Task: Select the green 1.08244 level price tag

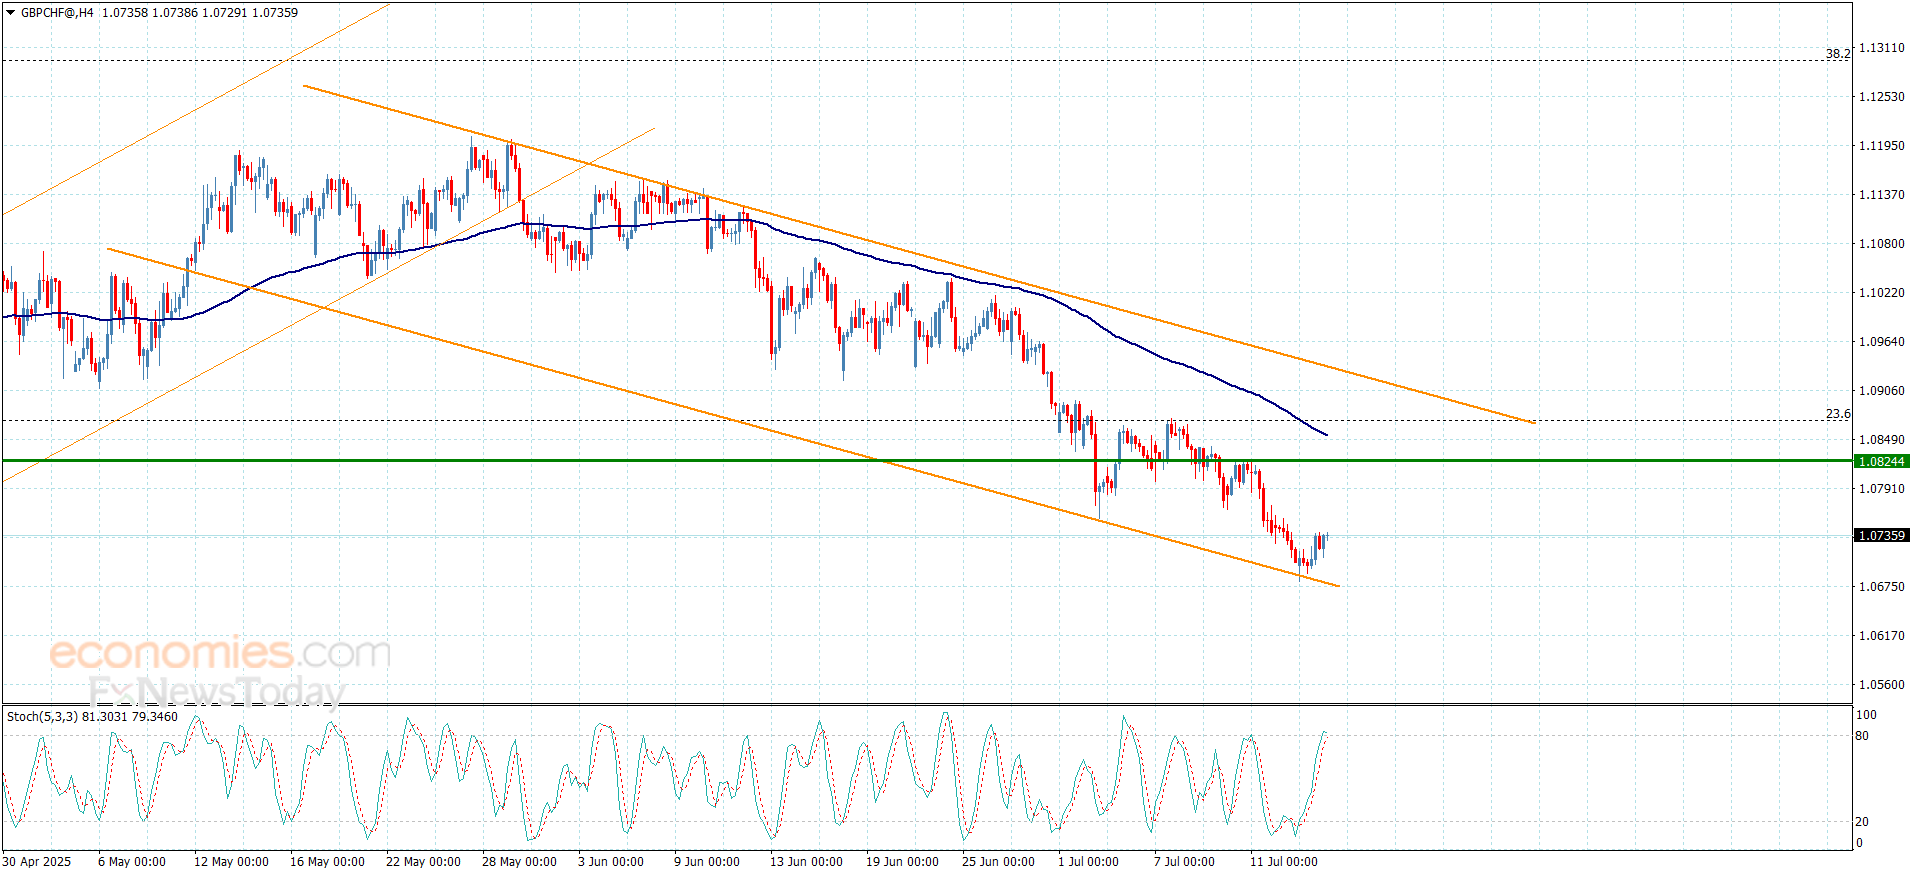Action: point(1881,461)
